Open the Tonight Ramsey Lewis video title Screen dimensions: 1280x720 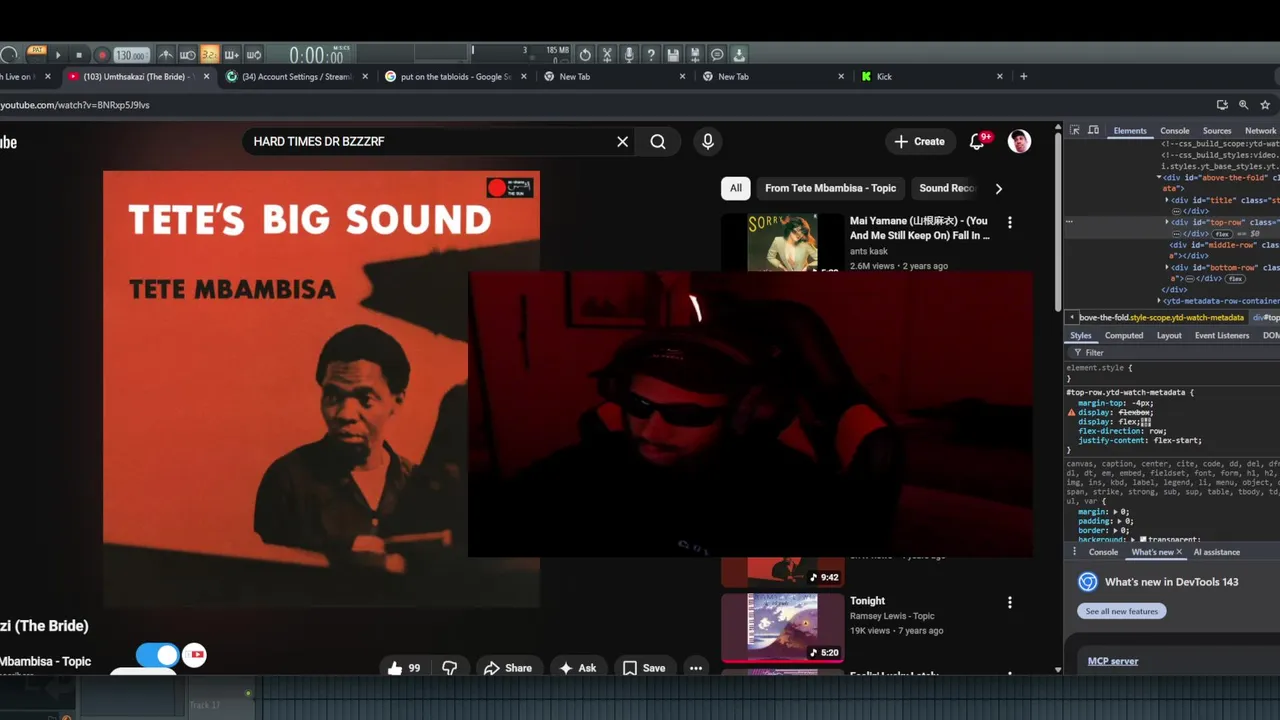(867, 601)
